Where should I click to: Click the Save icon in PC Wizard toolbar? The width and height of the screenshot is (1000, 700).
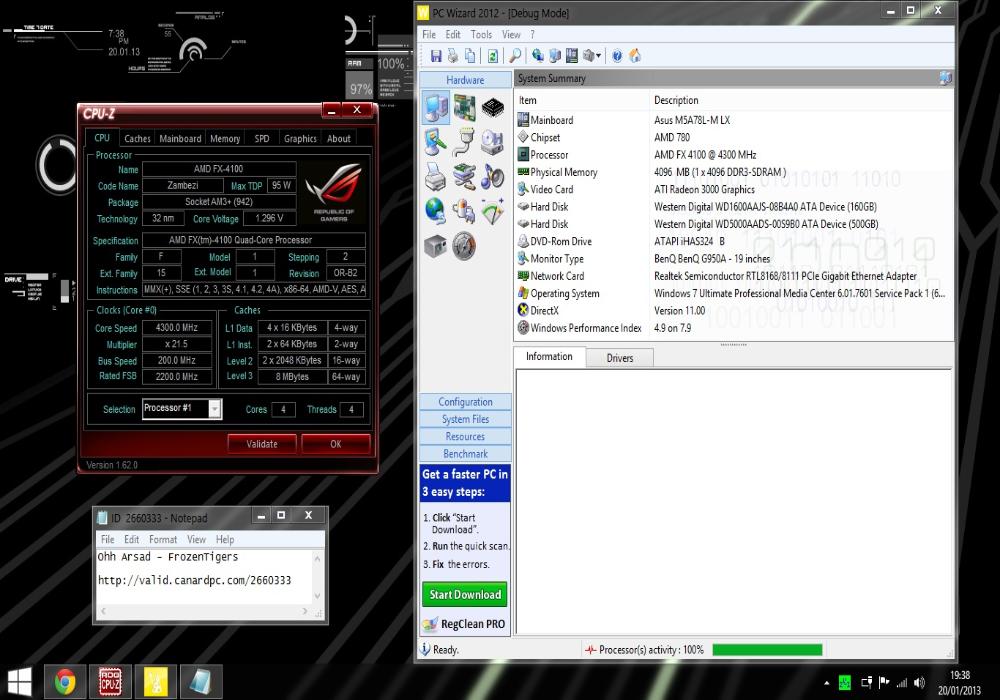tap(436, 56)
